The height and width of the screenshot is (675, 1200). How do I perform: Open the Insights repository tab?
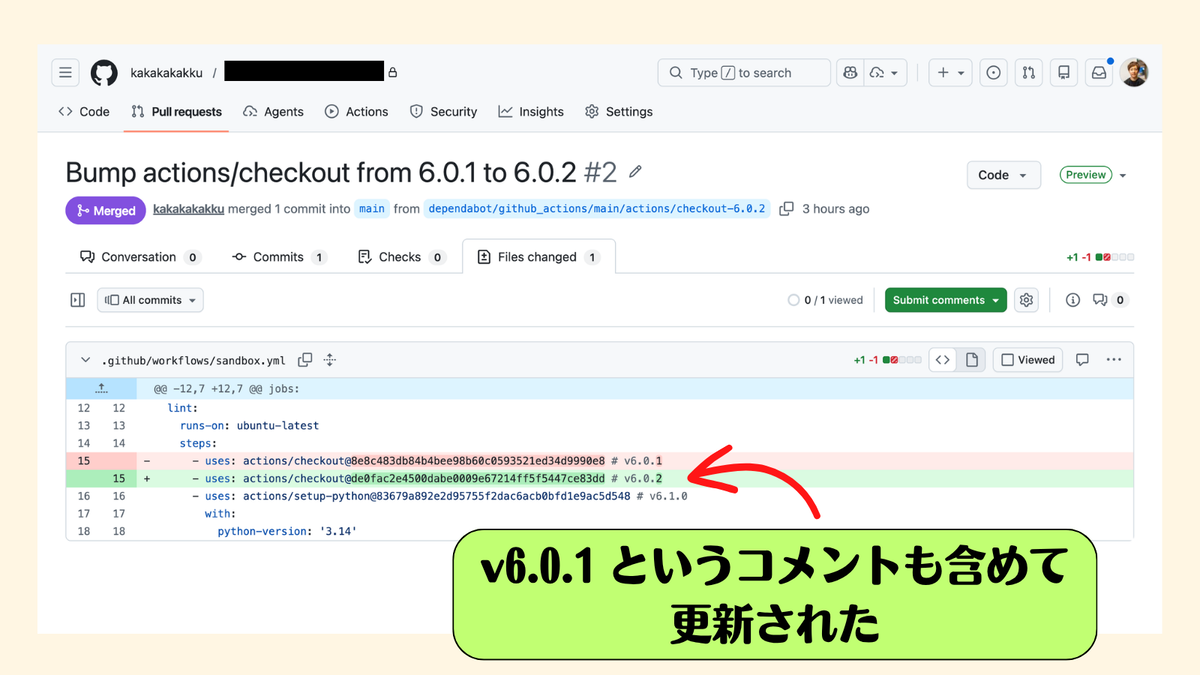pyautogui.click(x=531, y=112)
